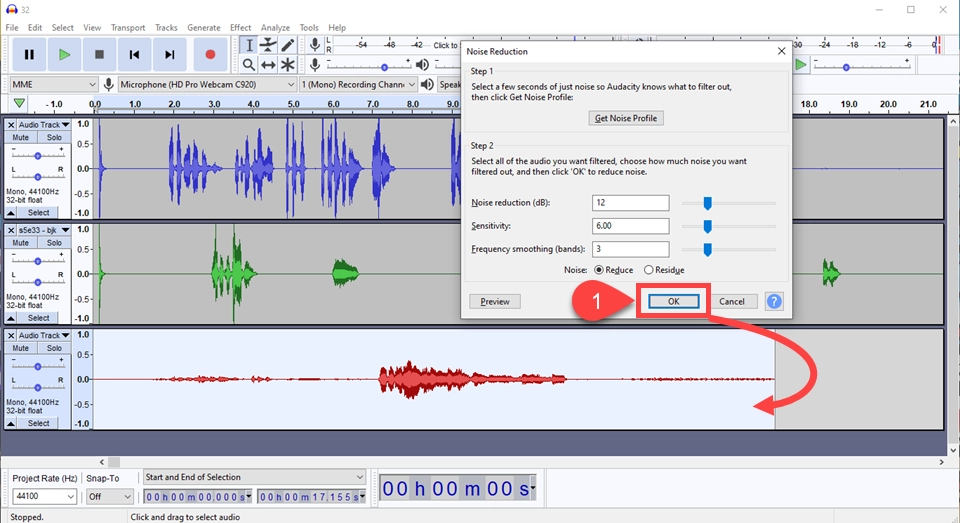
Task: Select the Envelope tool
Action: 268,45
